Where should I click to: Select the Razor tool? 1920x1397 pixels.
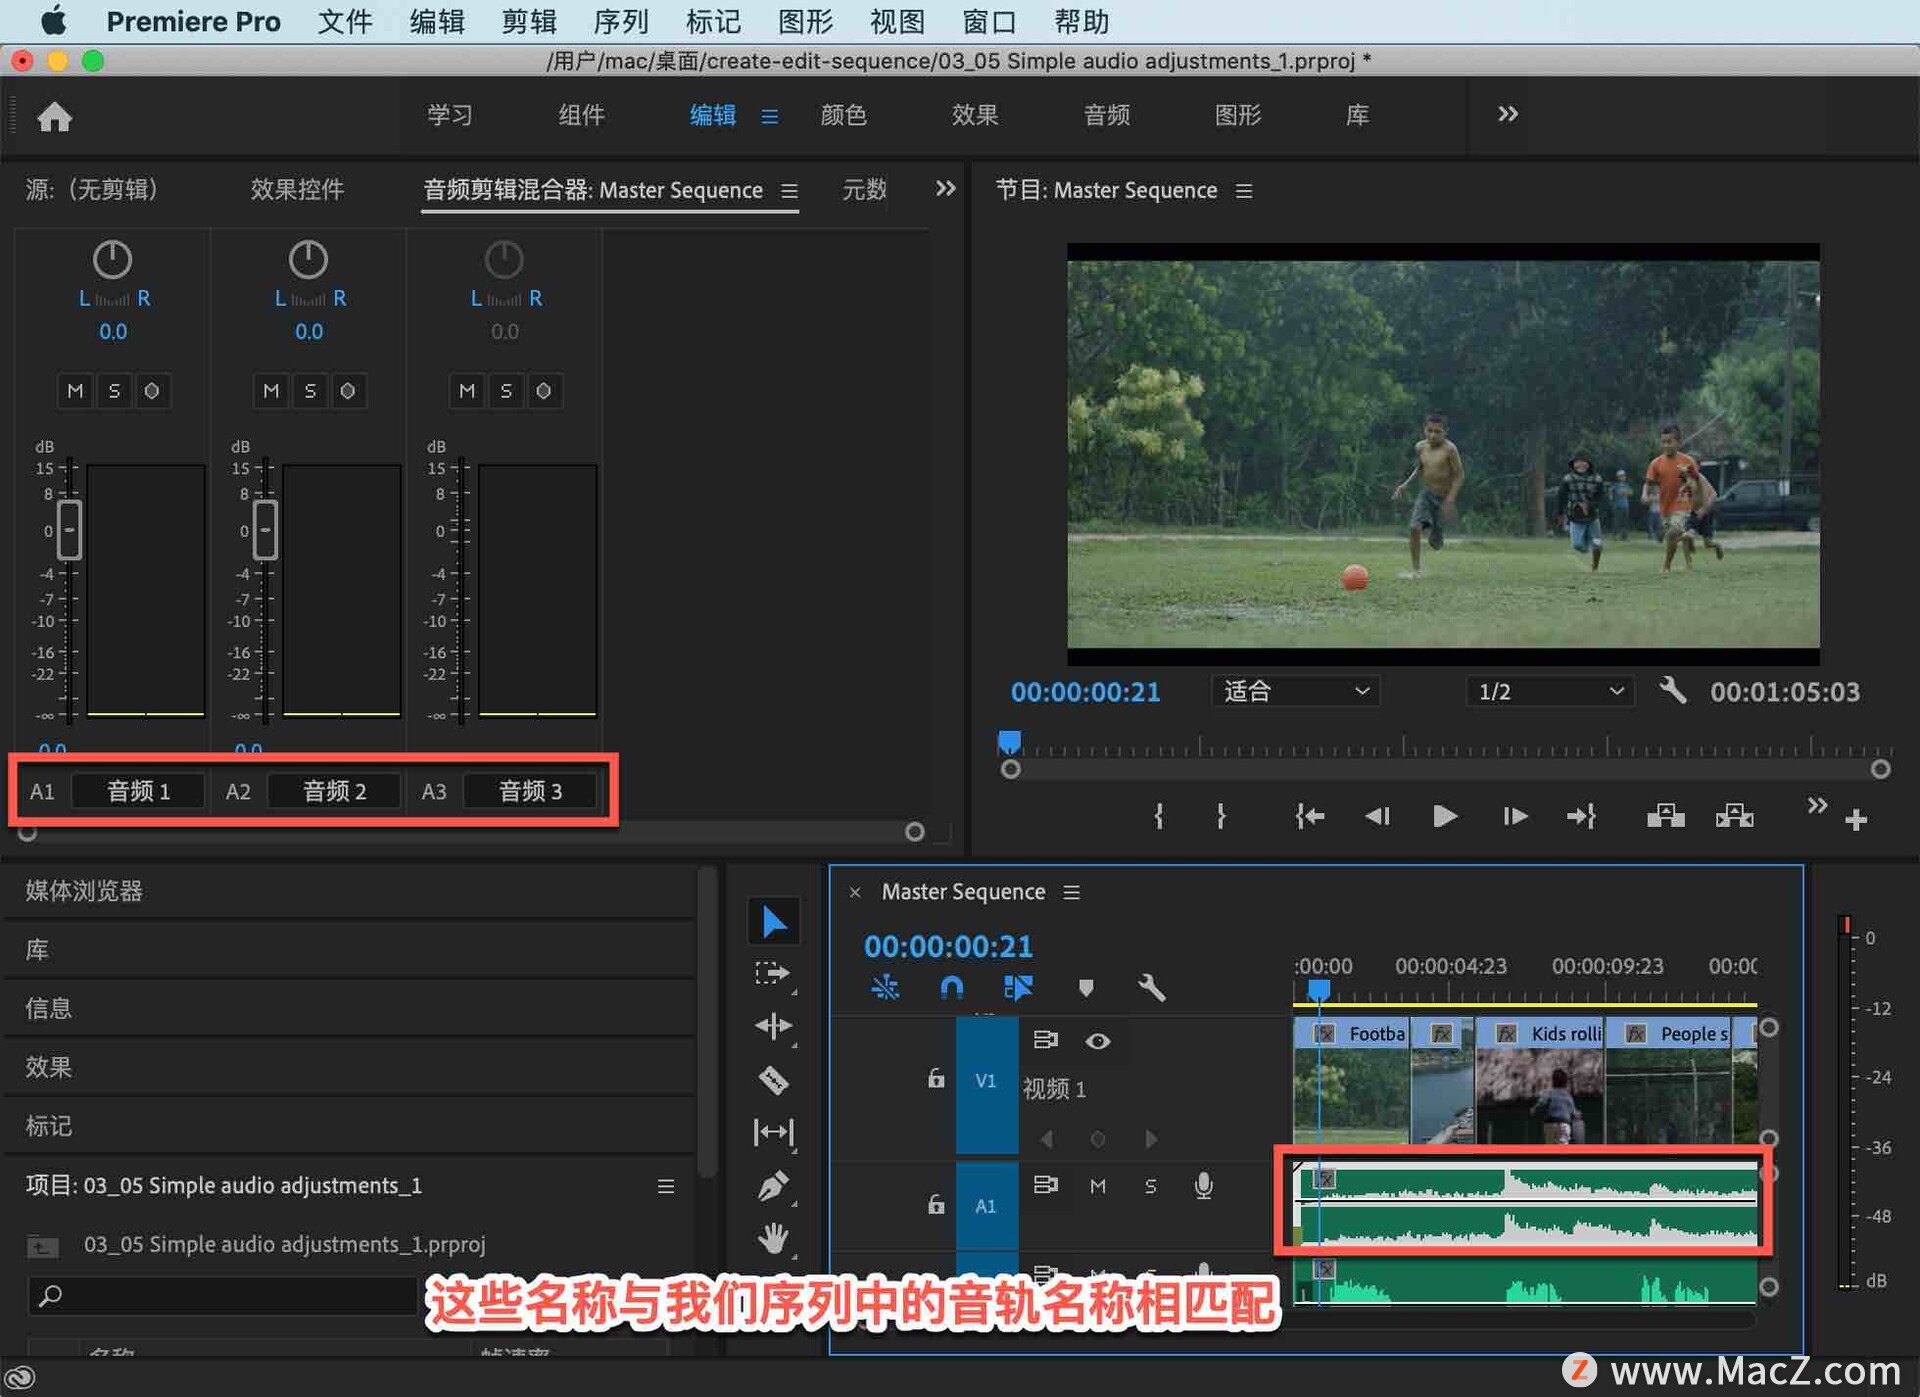click(x=773, y=1079)
